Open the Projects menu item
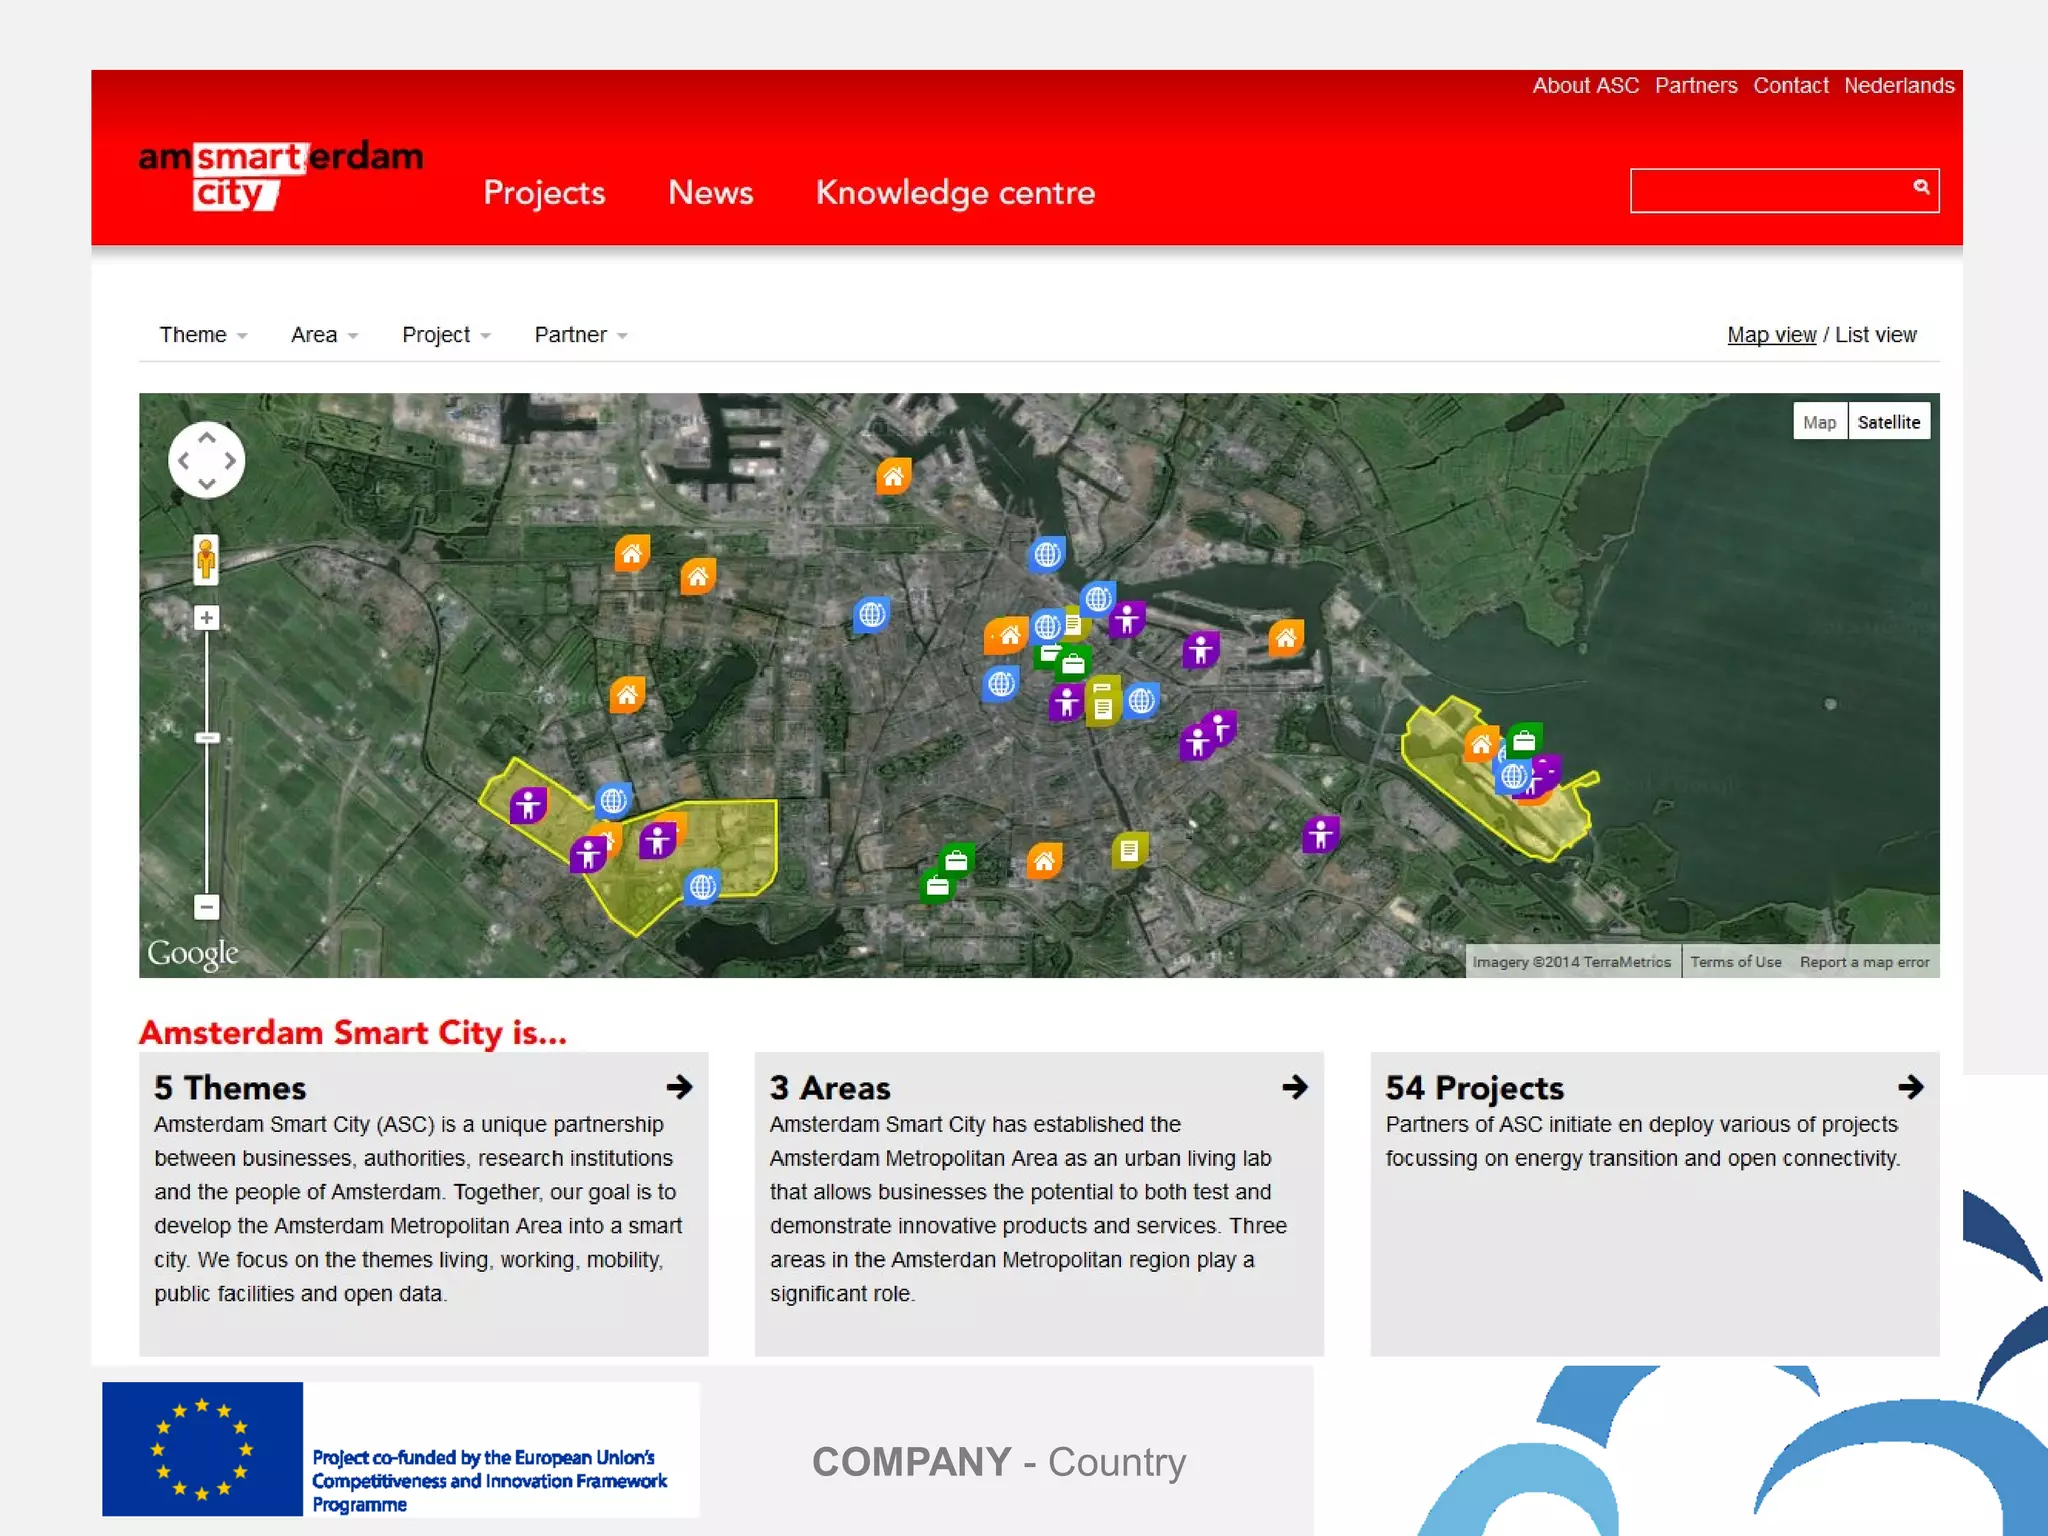2048x1536 pixels. 544,192
